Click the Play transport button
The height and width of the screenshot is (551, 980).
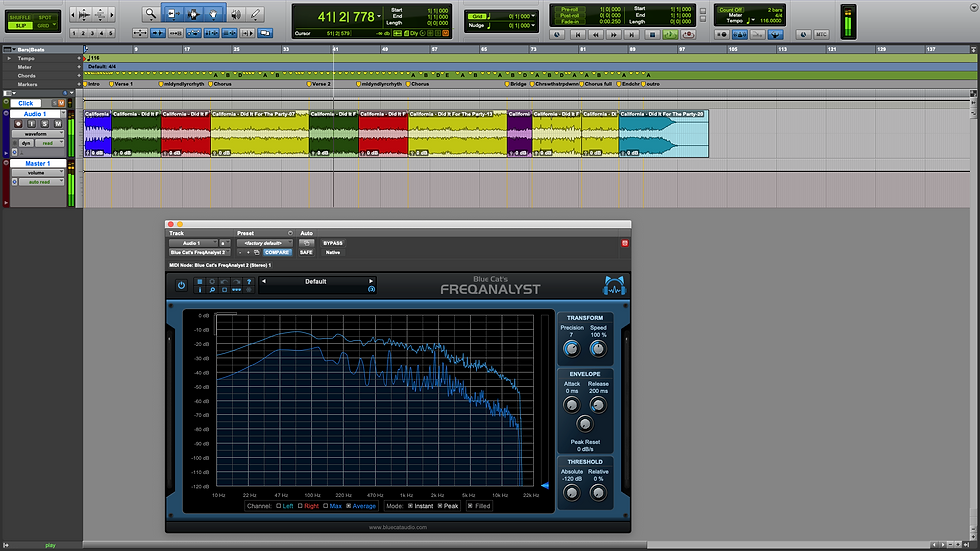click(x=670, y=34)
